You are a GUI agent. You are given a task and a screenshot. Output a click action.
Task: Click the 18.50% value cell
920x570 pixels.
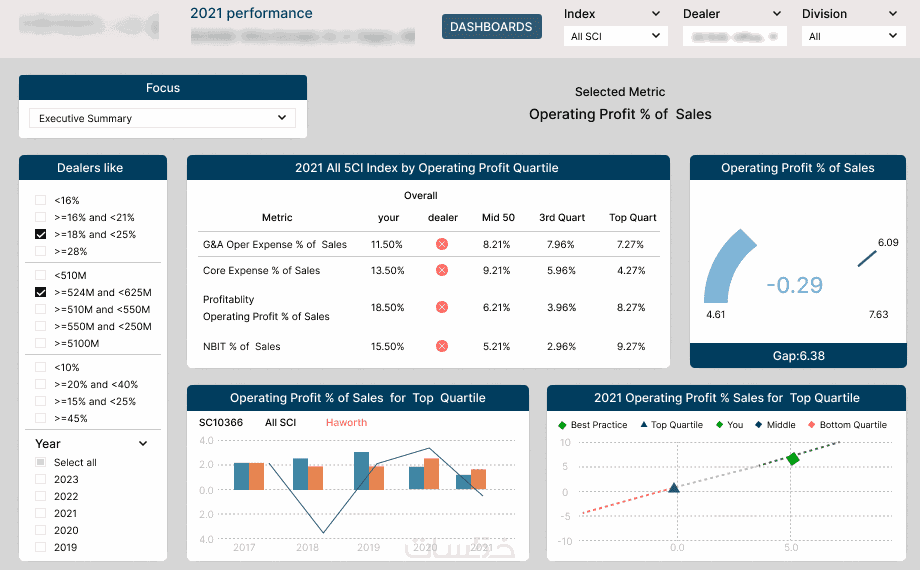click(x=387, y=307)
